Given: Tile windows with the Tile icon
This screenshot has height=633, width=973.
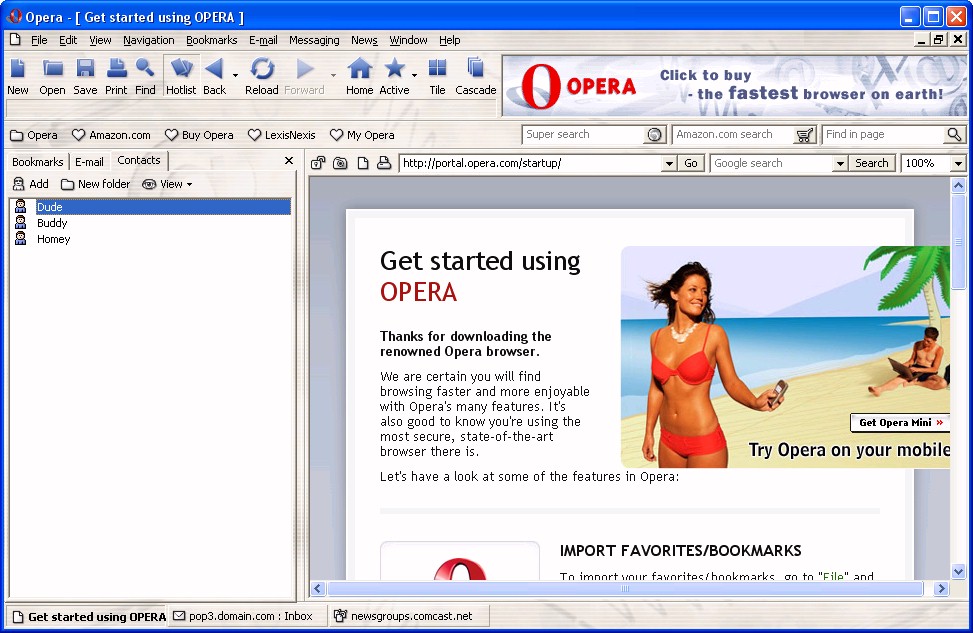Looking at the screenshot, I should 437,69.
